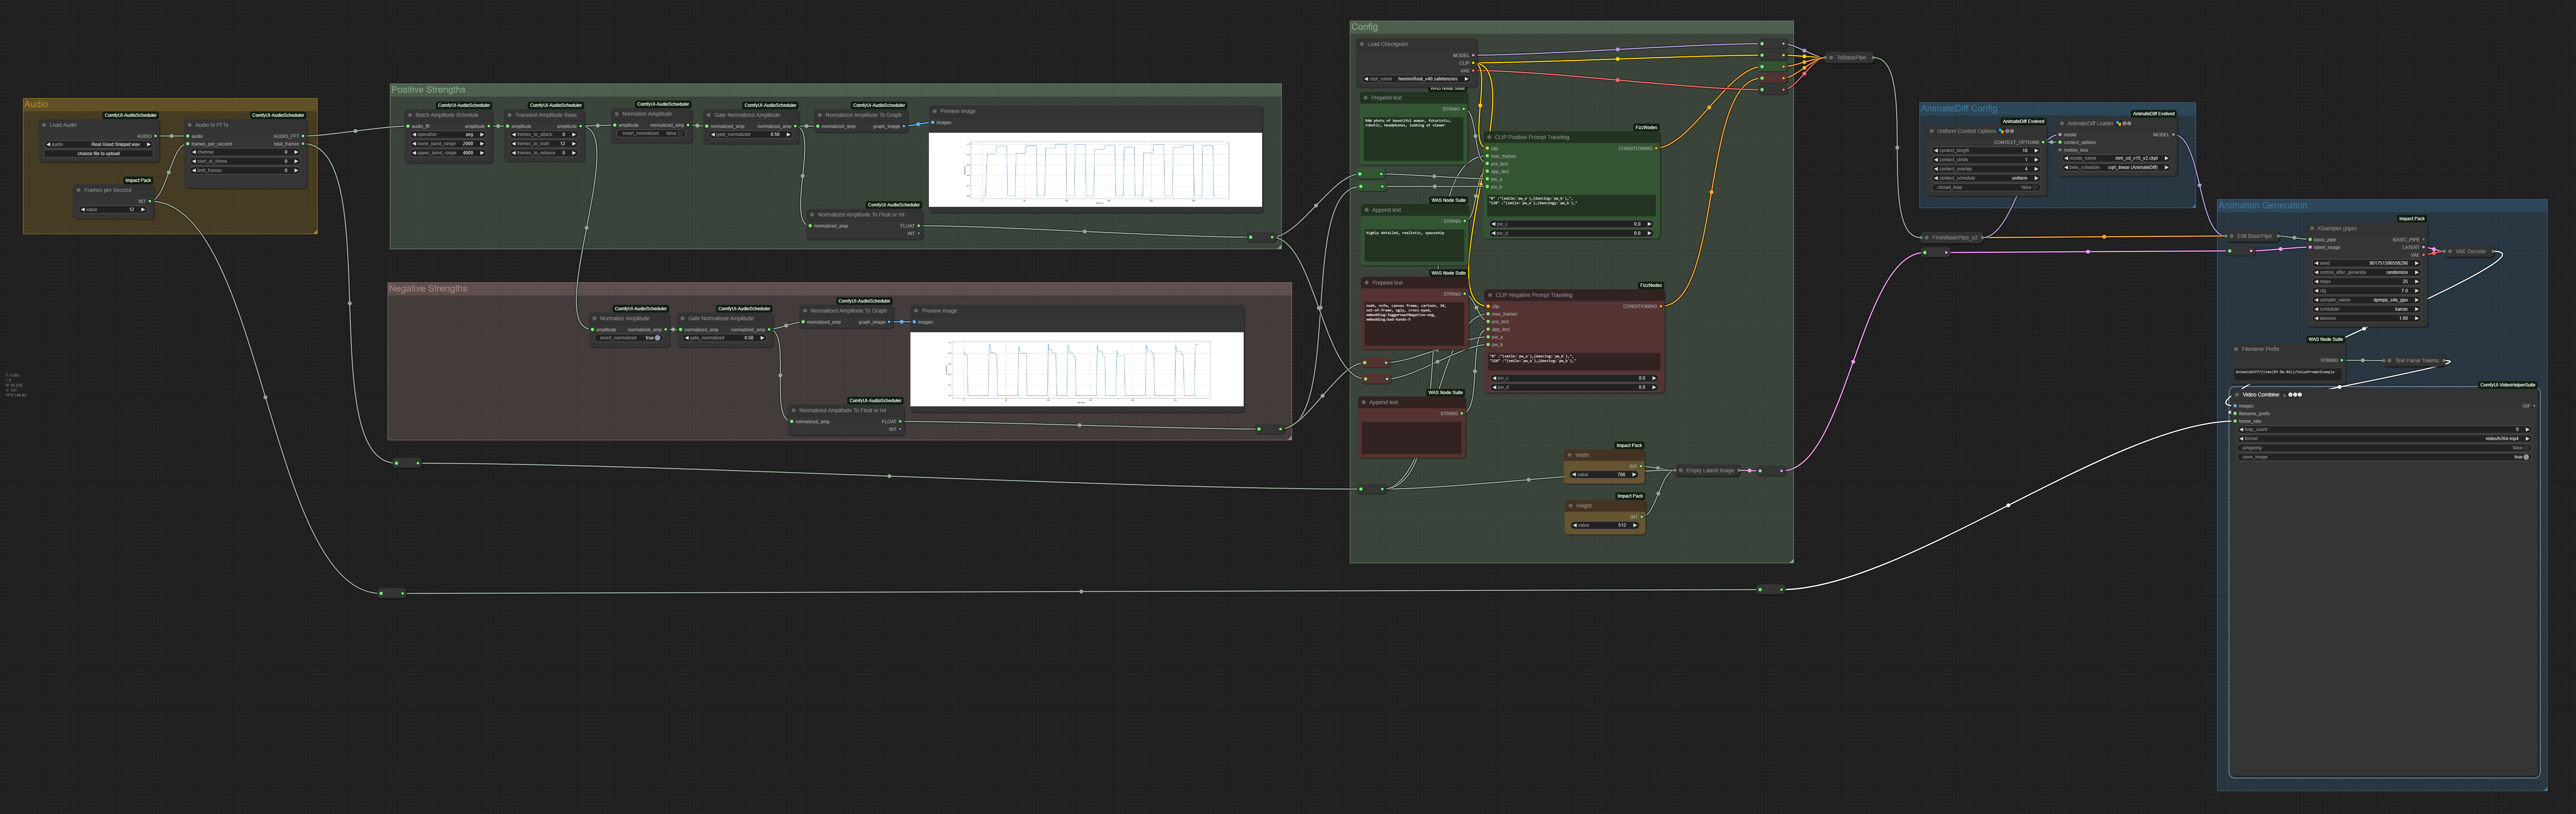This screenshot has width=2576, height=814.
Task: Toggle the closed_loop option in Uniform Context Options
Action: point(1986,187)
